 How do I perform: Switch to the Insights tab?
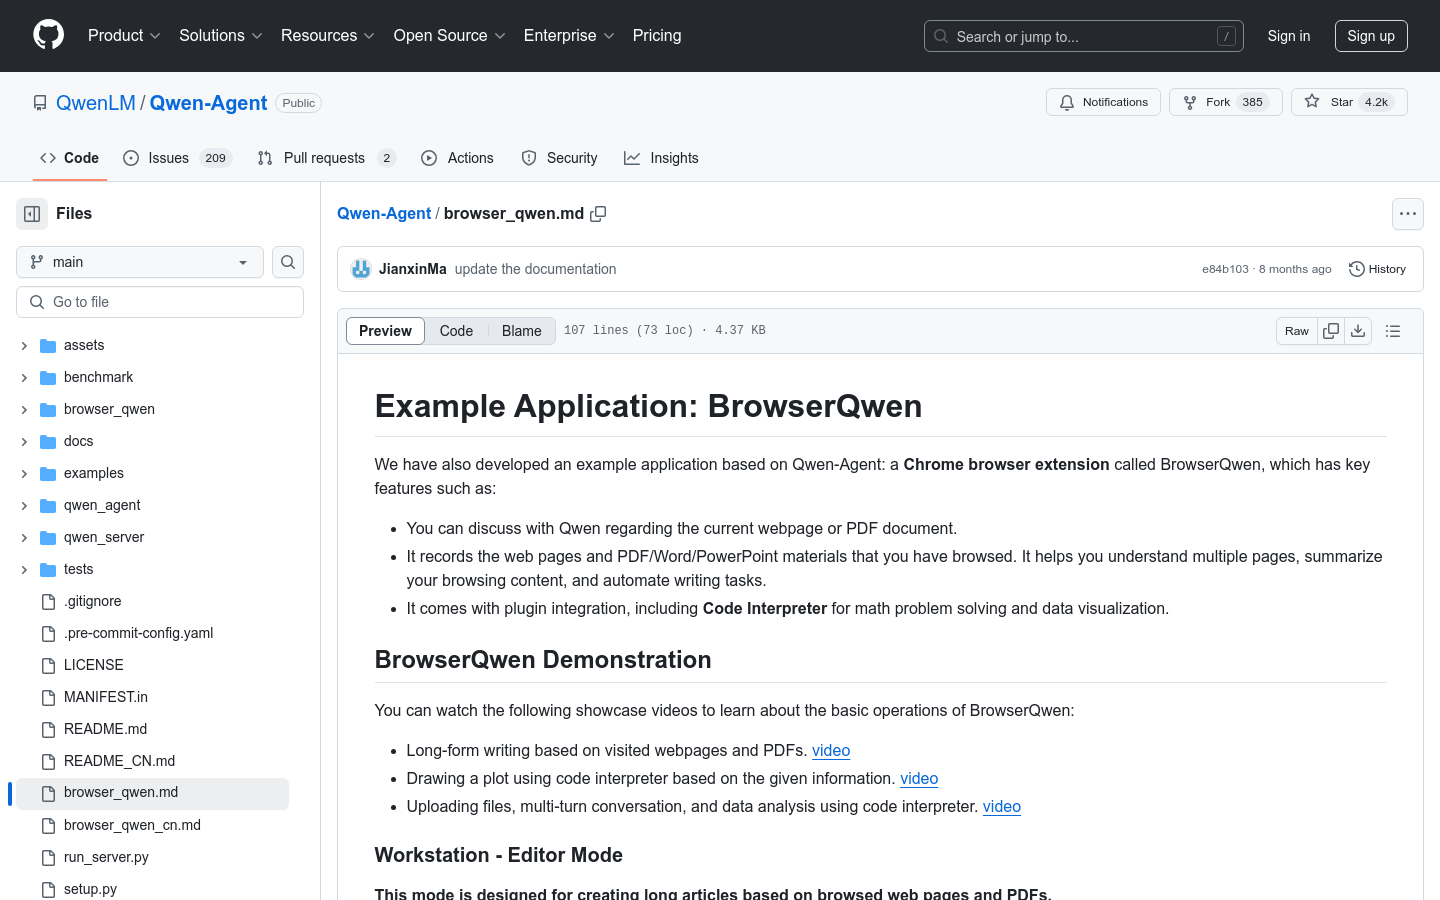pyautogui.click(x=661, y=158)
